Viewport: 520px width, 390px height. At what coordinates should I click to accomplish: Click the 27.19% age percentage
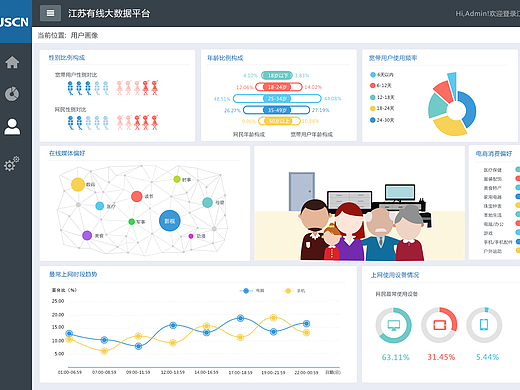[x=321, y=110]
